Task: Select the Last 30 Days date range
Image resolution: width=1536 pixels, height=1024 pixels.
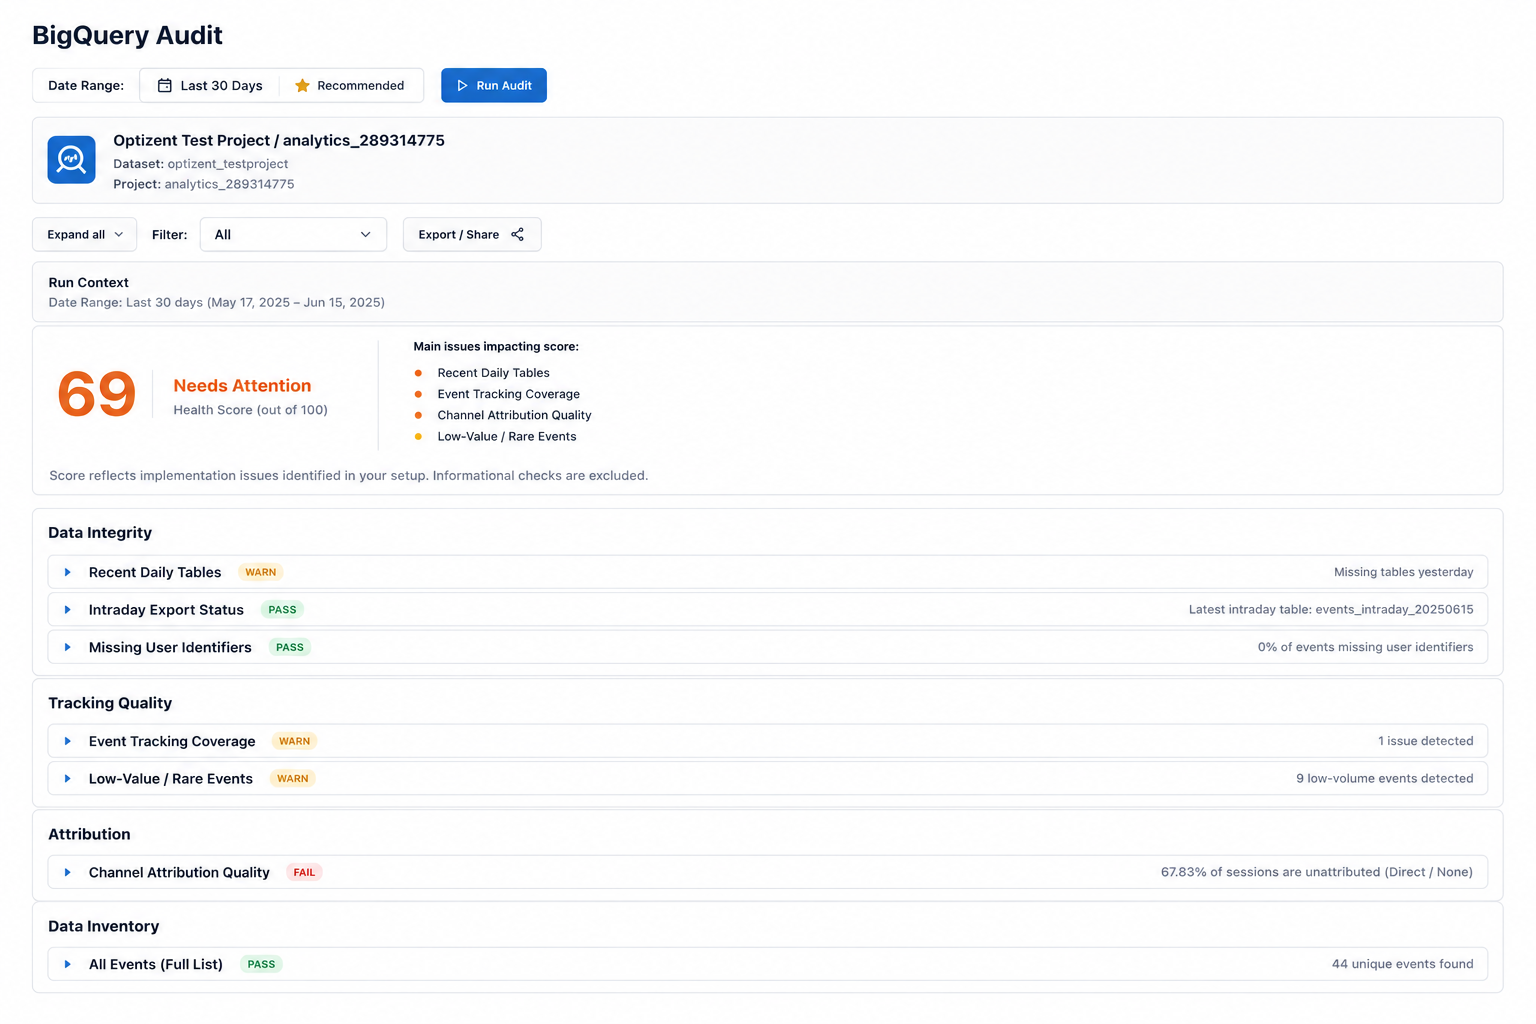Action: click(210, 85)
